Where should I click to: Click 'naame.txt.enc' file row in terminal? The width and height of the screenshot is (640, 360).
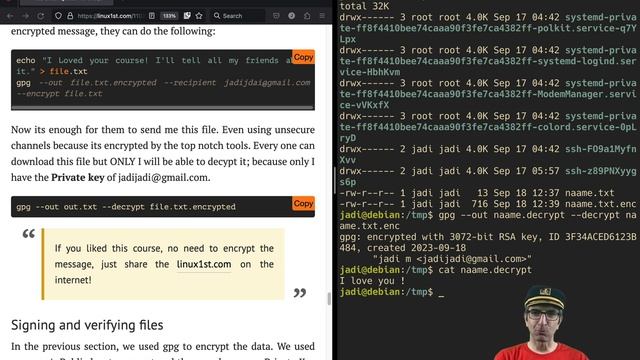pos(487,204)
